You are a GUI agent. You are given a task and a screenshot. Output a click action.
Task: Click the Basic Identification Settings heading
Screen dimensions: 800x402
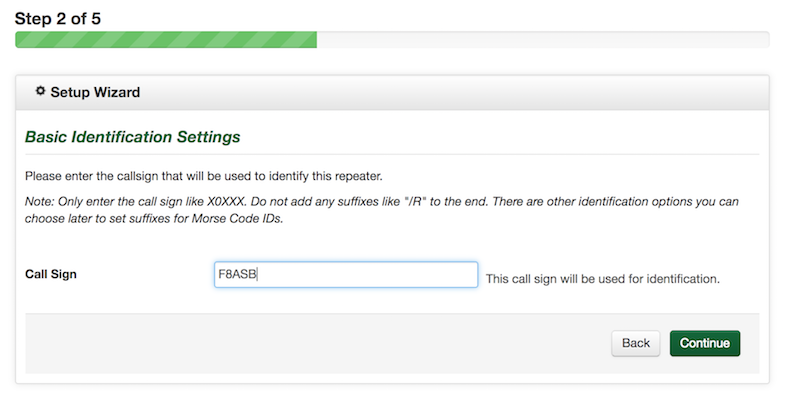(x=133, y=137)
